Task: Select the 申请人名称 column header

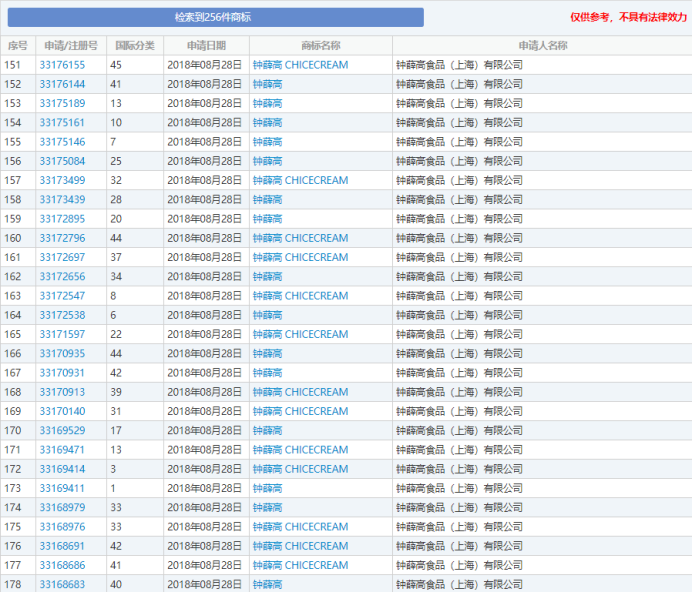Action: (542, 45)
